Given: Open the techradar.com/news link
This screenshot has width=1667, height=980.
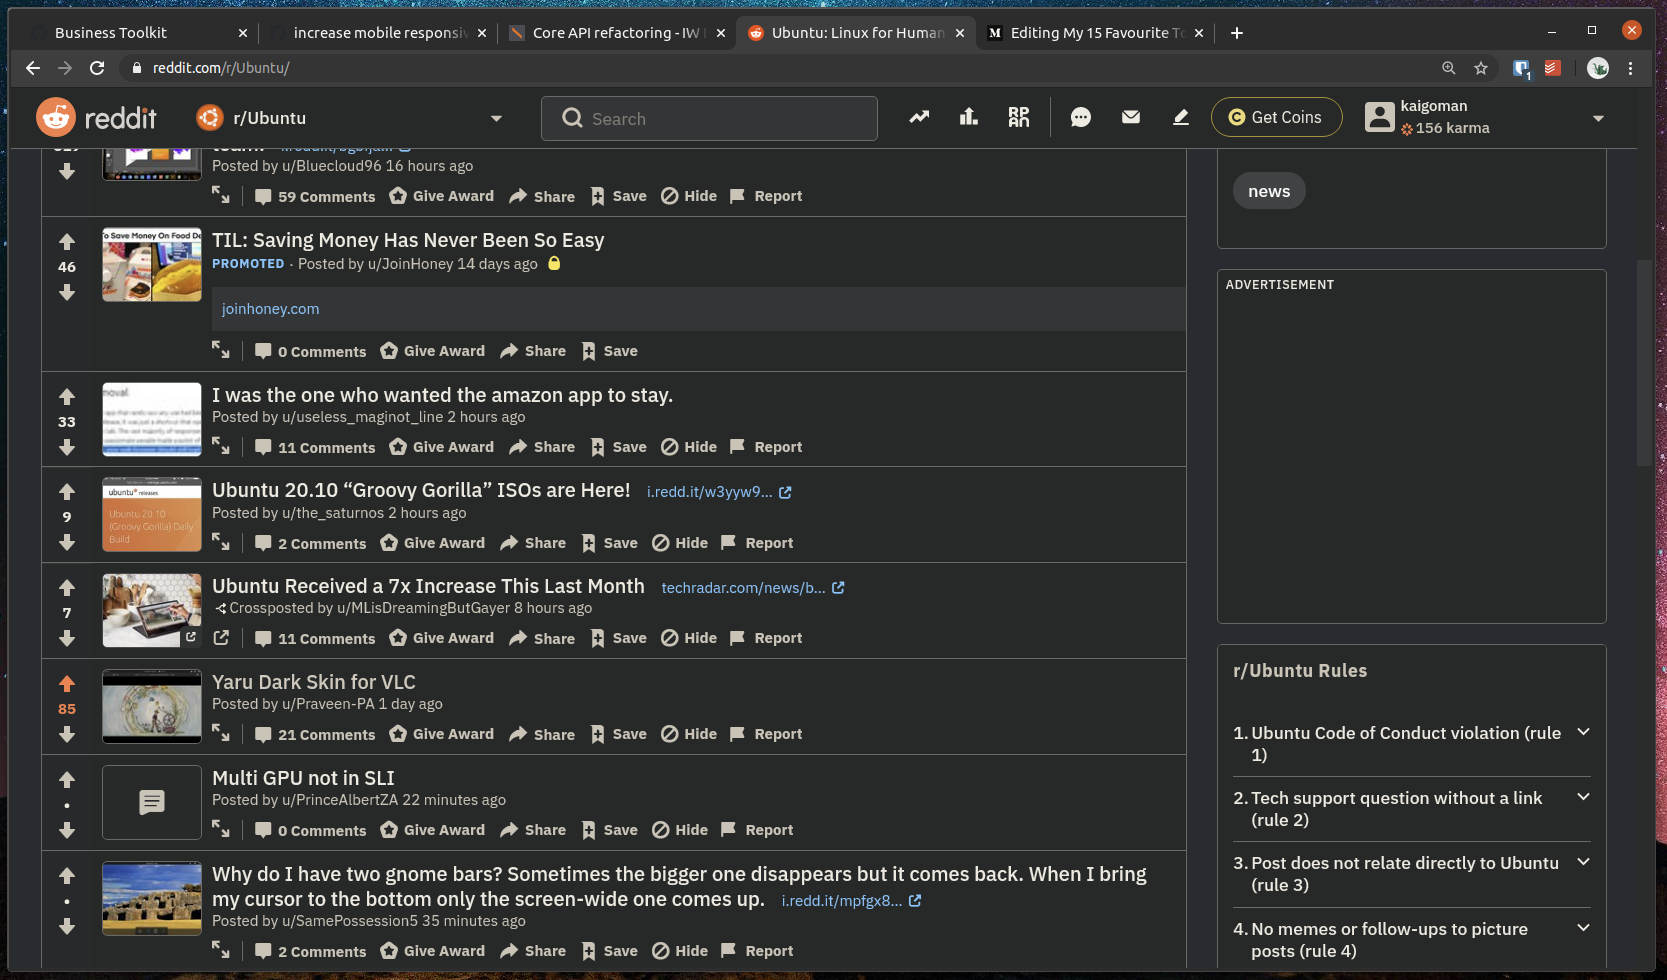Looking at the screenshot, I should (x=753, y=588).
